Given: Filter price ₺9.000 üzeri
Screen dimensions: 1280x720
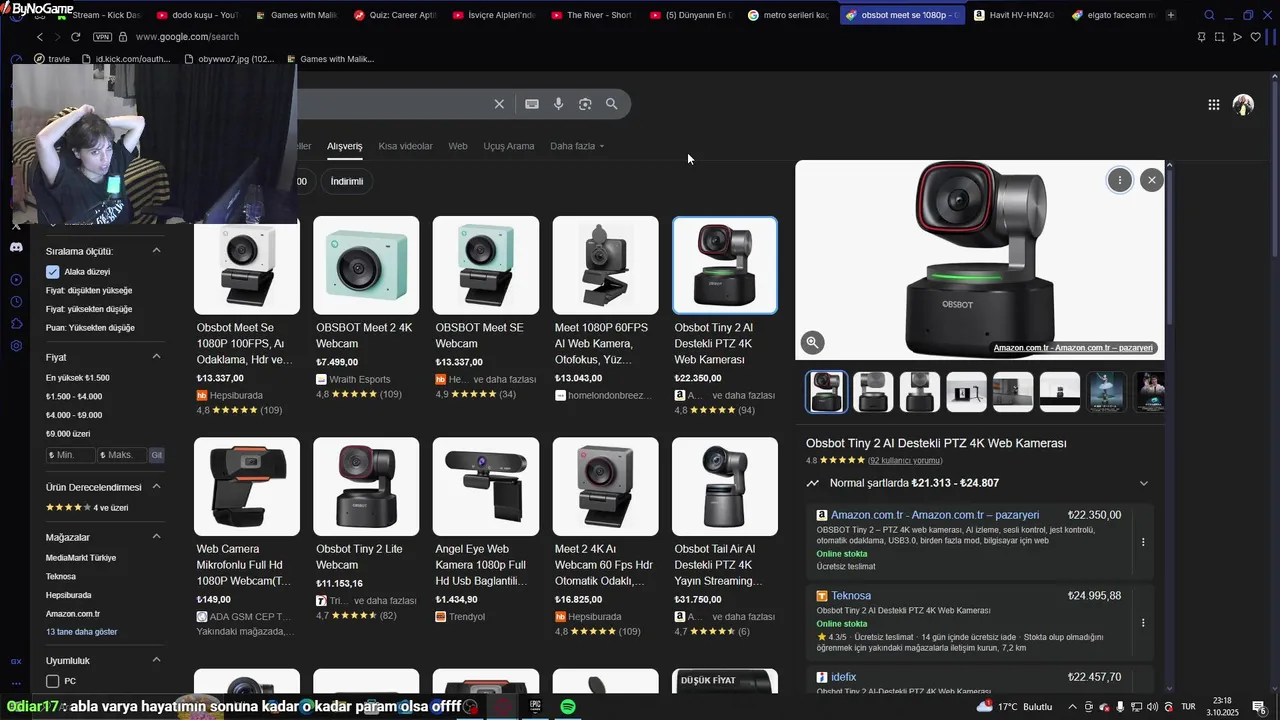Looking at the screenshot, I should click(x=68, y=434).
